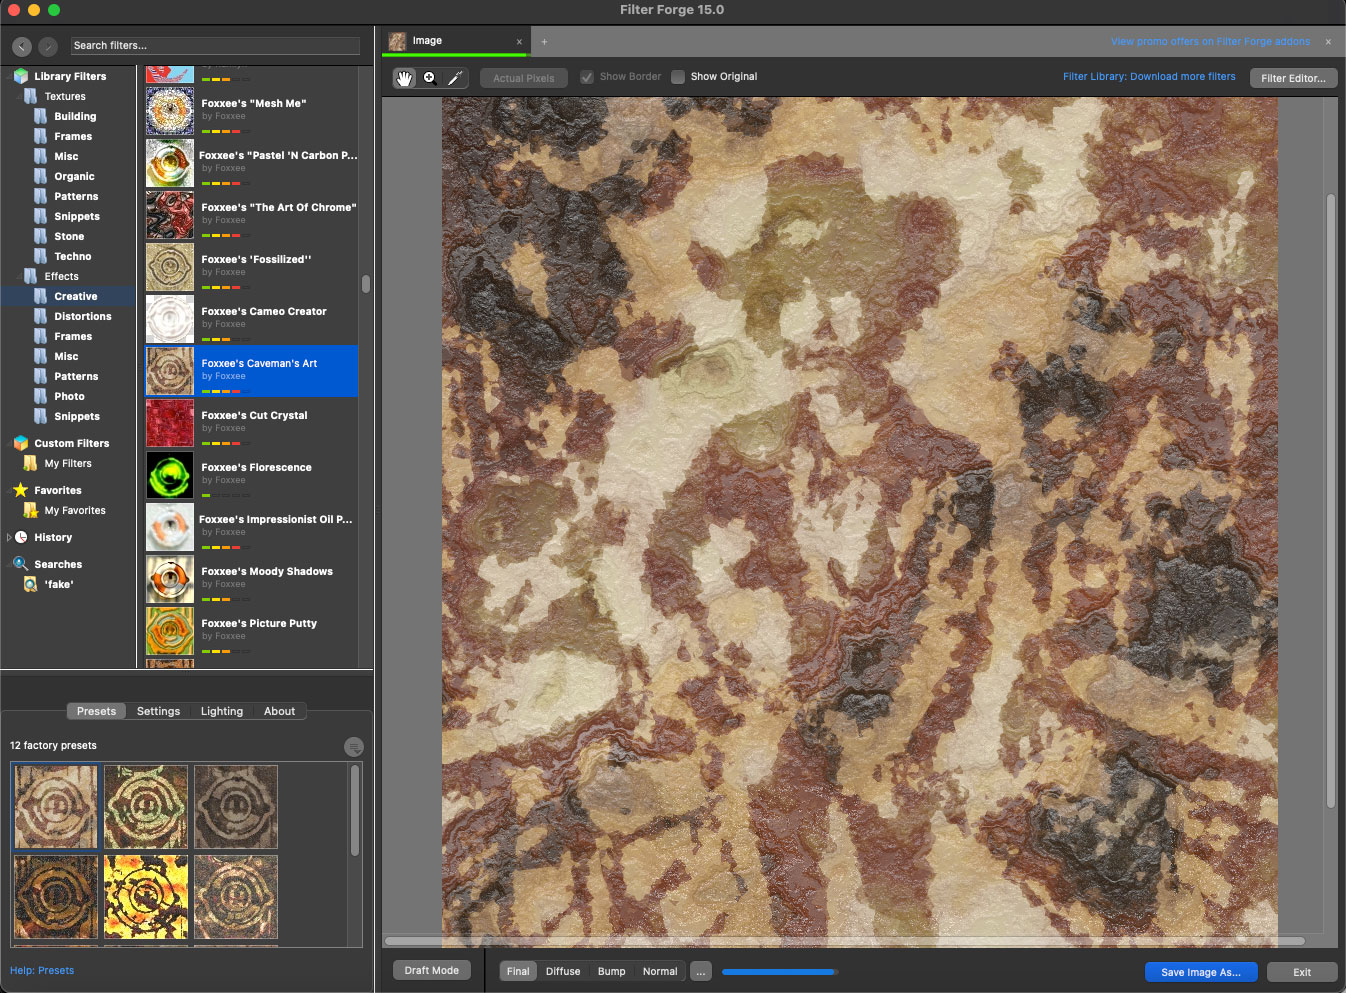Toggle the Show Border checkbox
The image size is (1346, 993).
[587, 77]
